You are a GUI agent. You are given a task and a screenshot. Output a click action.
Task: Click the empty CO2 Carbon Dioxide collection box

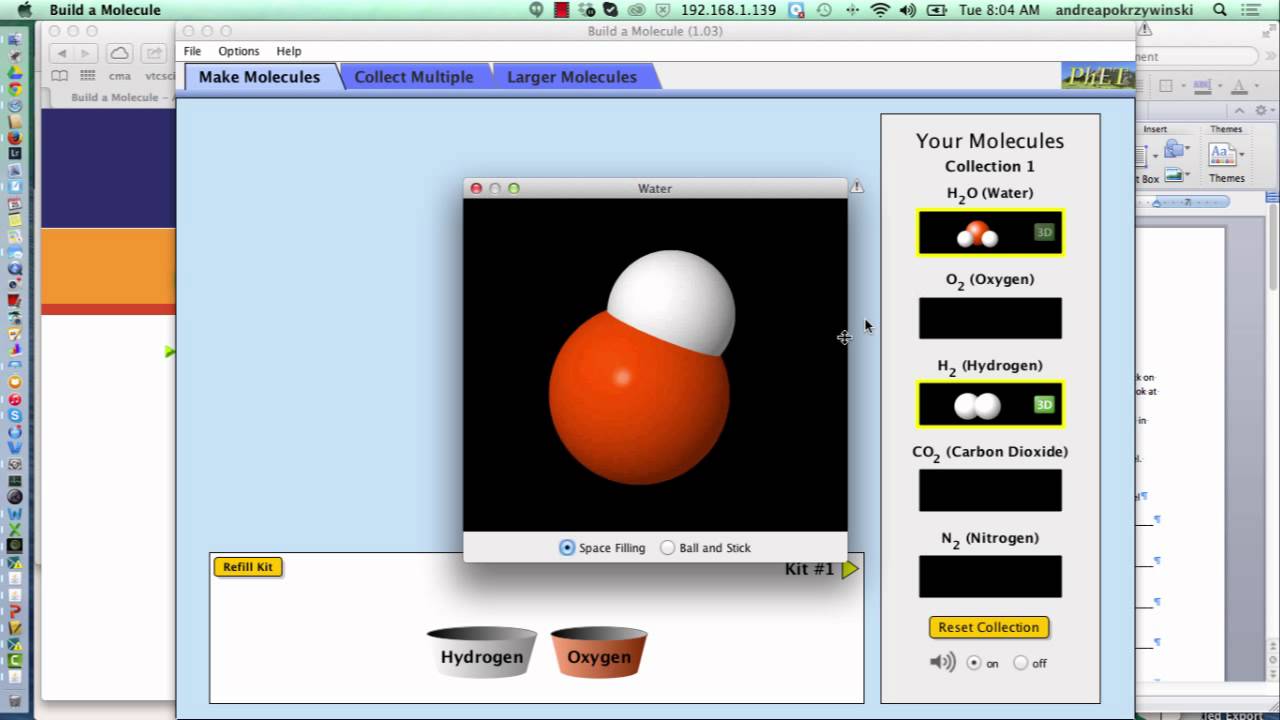tap(990, 490)
